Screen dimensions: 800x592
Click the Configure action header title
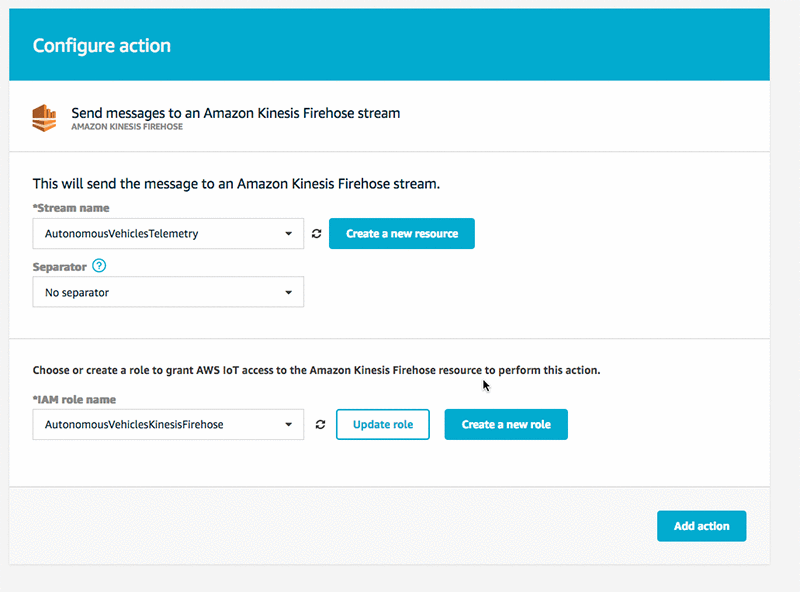coord(102,46)
